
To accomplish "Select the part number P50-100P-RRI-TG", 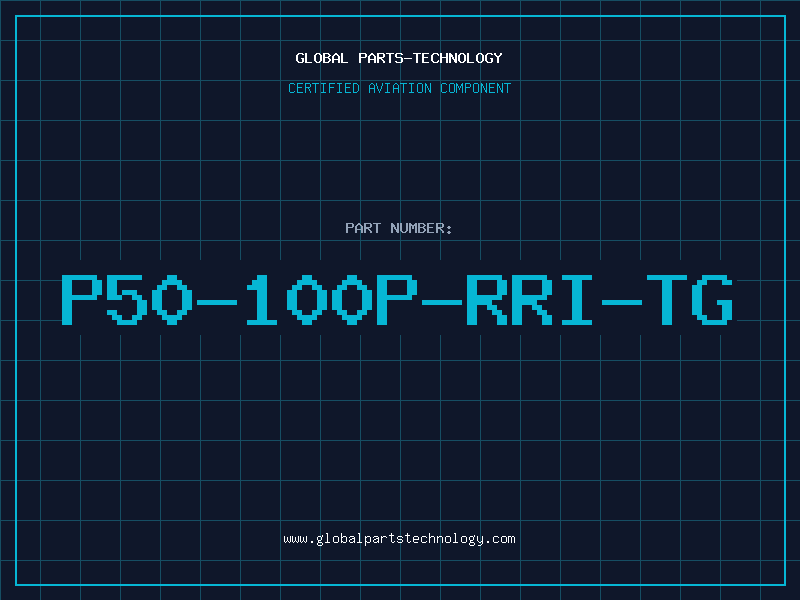I will pyautogui.click(x=397, y=299).
